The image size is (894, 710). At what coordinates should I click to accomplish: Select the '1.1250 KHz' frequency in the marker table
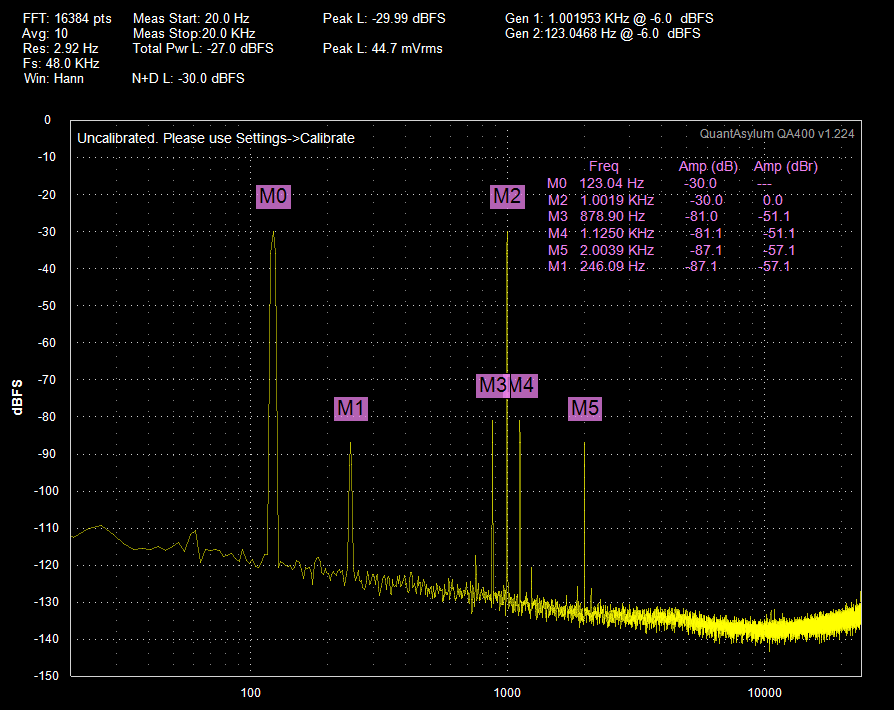[x=617, y=233]
